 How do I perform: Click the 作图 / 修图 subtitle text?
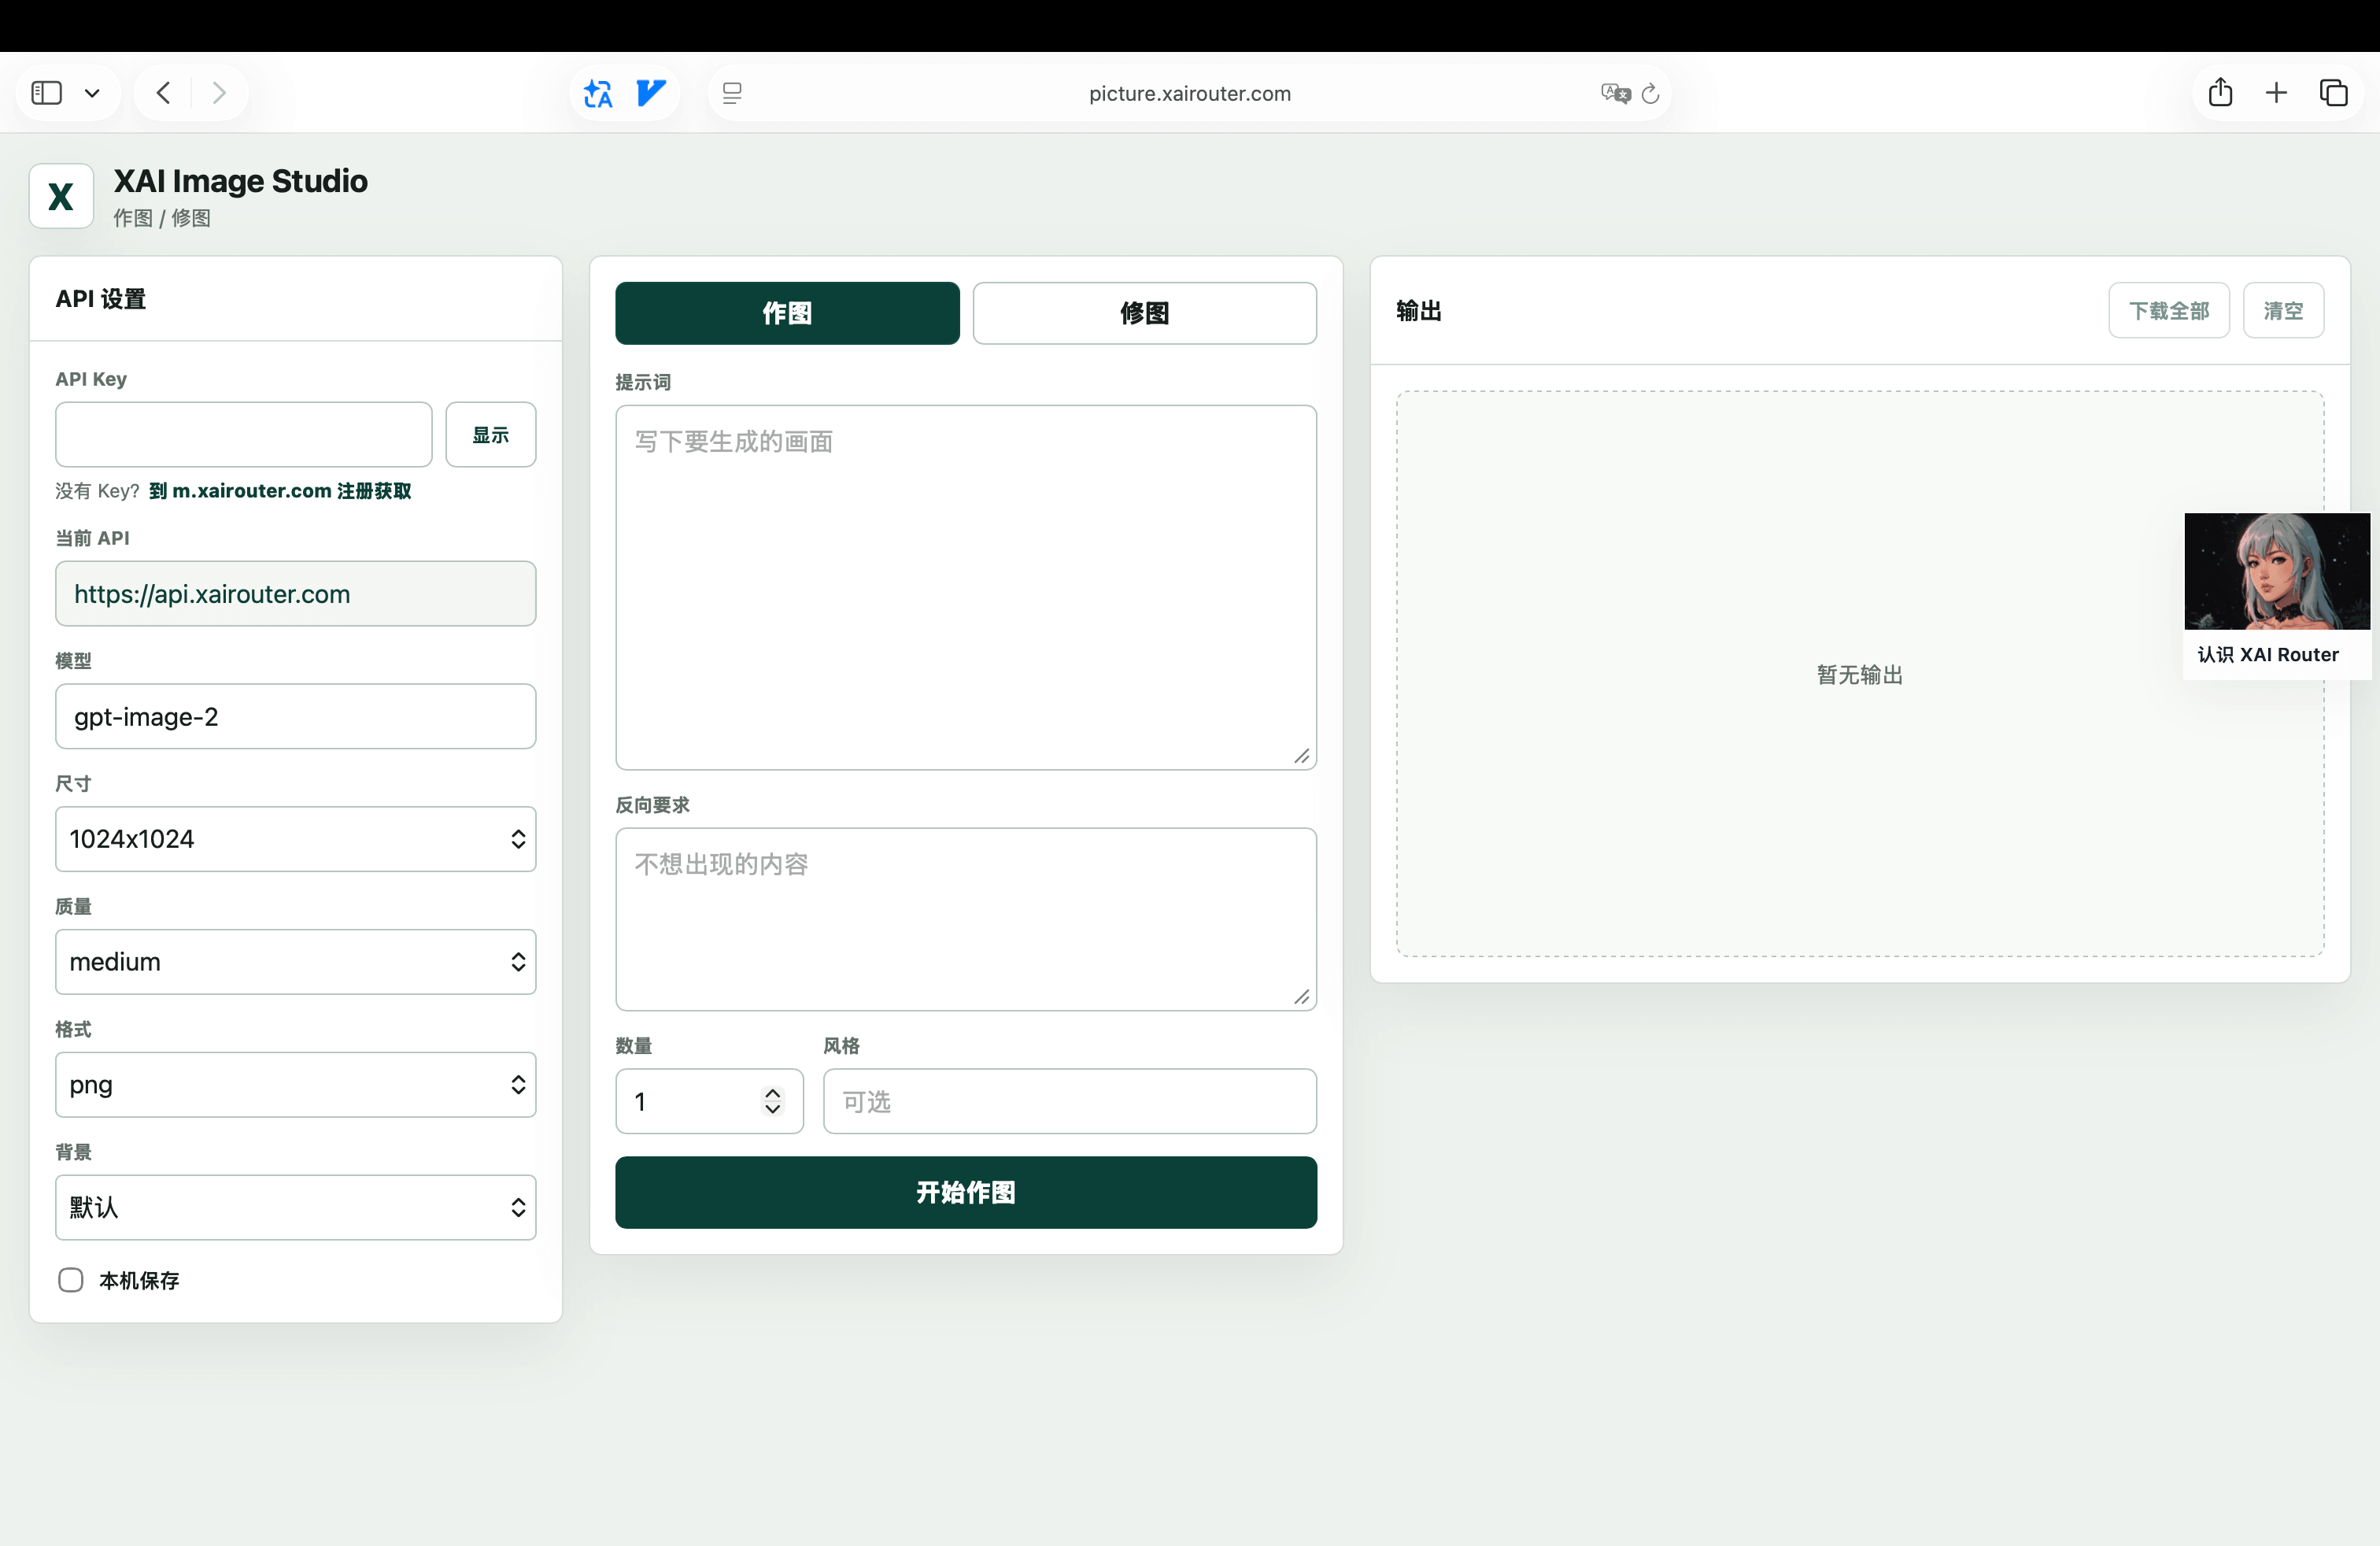tap(162, 218)
